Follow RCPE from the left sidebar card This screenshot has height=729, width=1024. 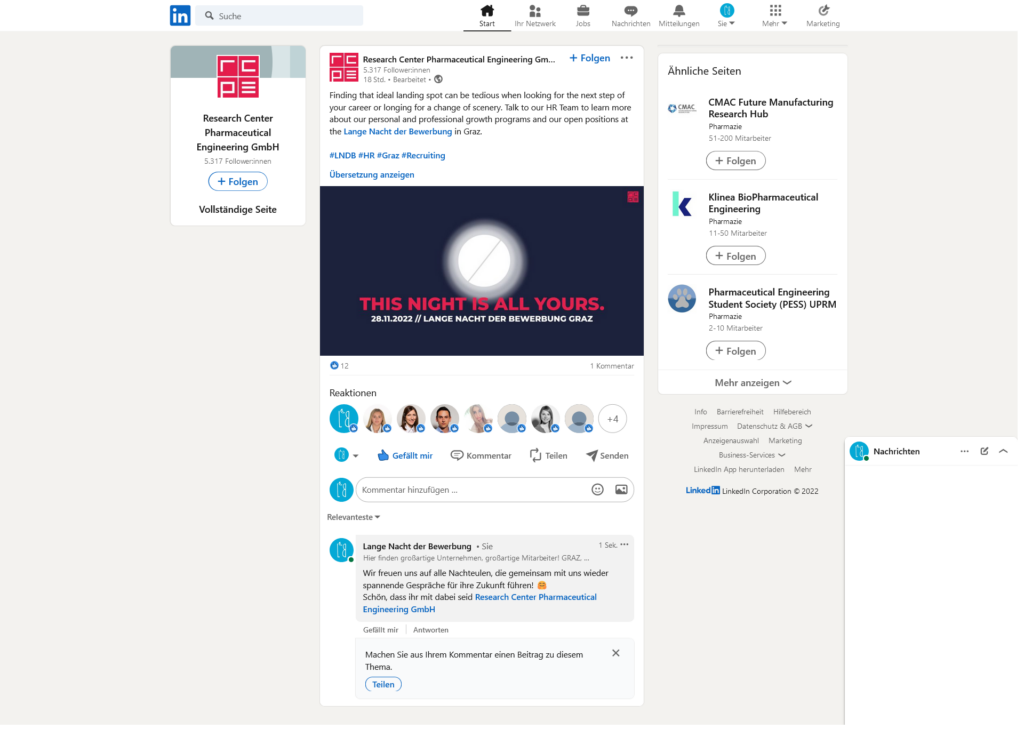pyautogui.click(x=238, y=182)
